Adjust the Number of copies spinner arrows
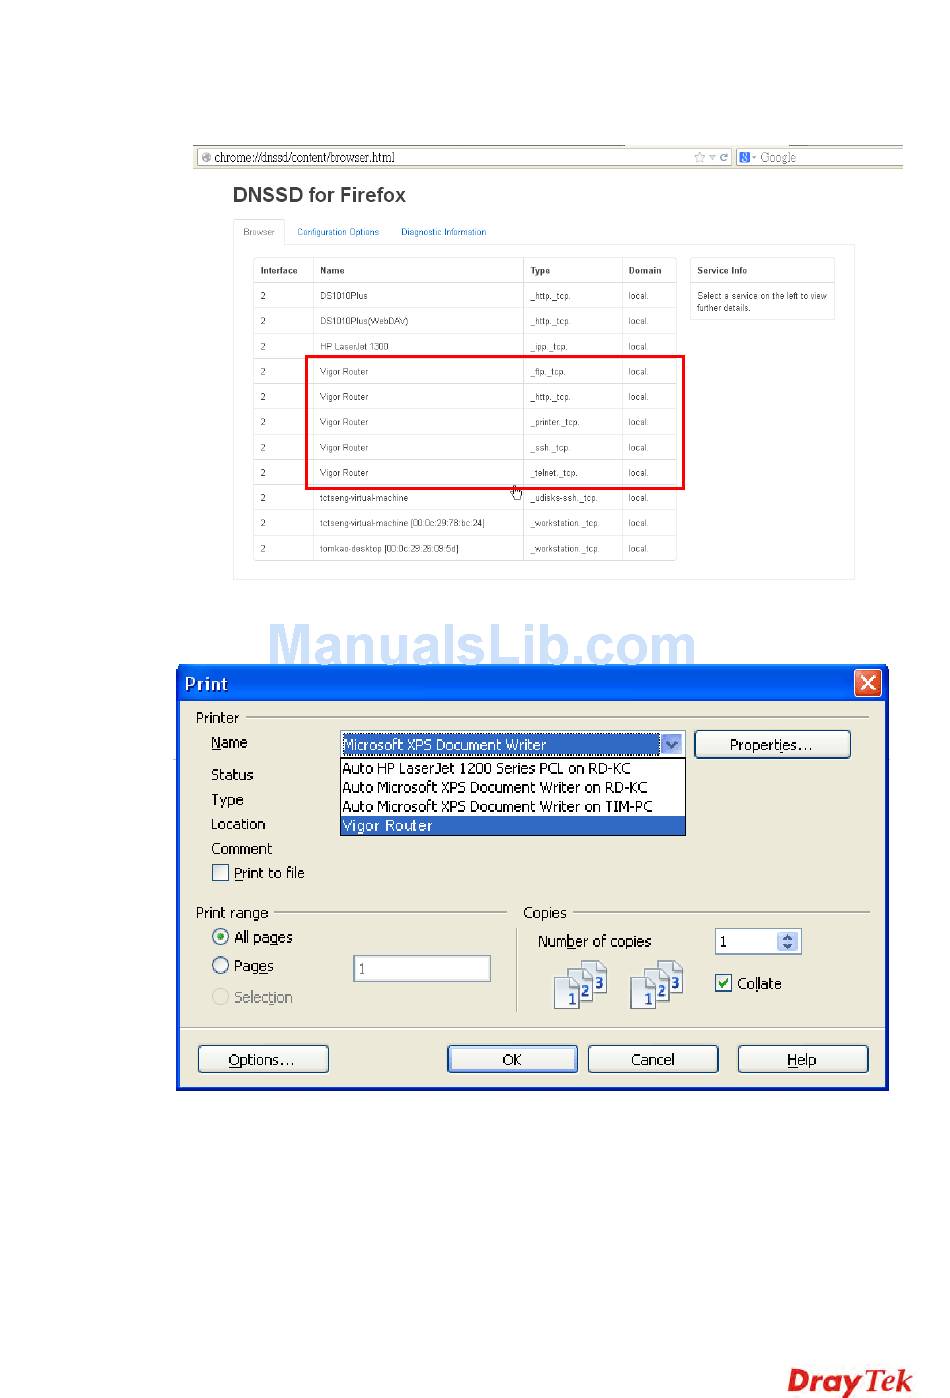950x1398 pixels. point(788,942)
